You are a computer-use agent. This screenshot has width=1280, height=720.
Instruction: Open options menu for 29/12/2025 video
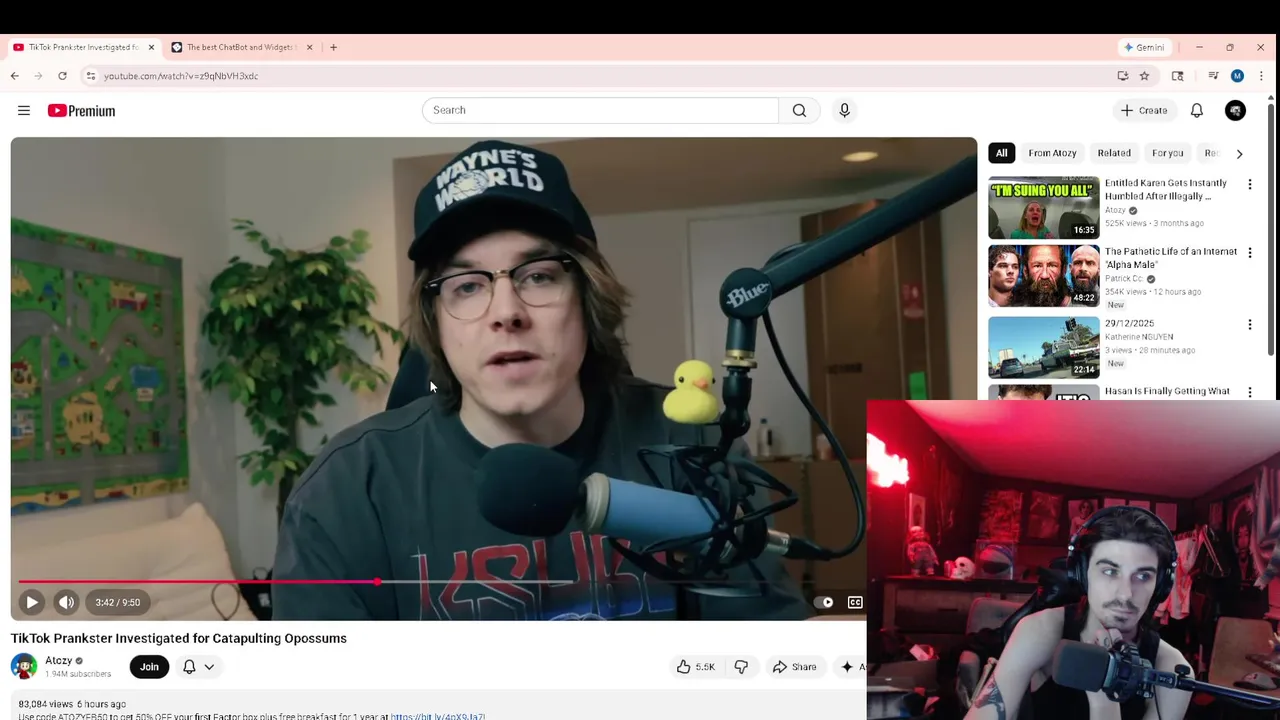click(1249, 324)
